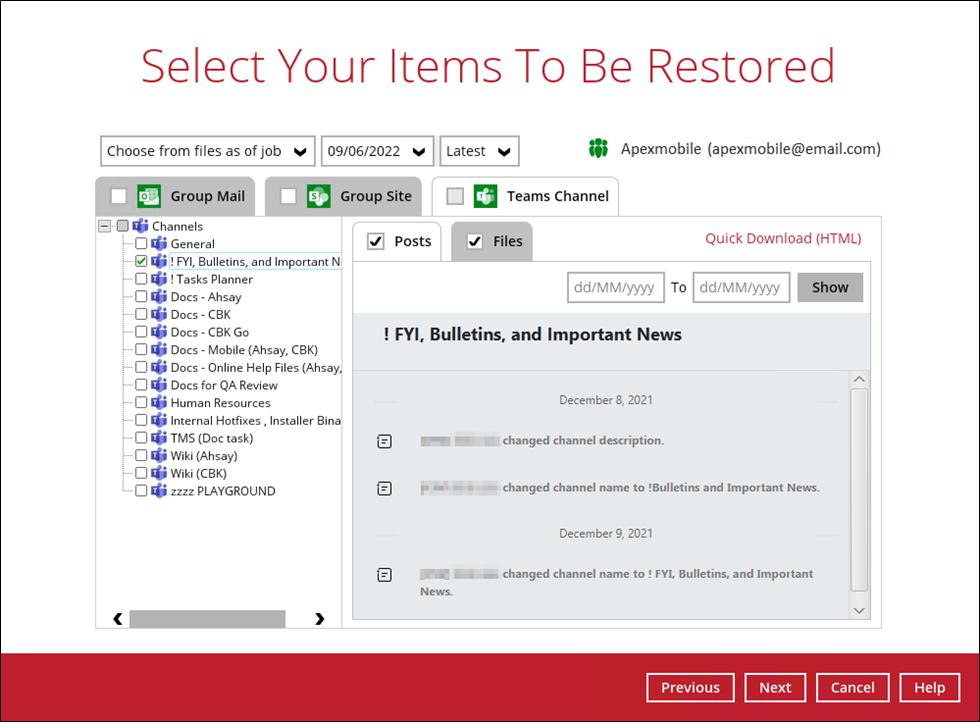Open the 09/06/2022 date dropdown
980x722 pixels.
(377, 151)
